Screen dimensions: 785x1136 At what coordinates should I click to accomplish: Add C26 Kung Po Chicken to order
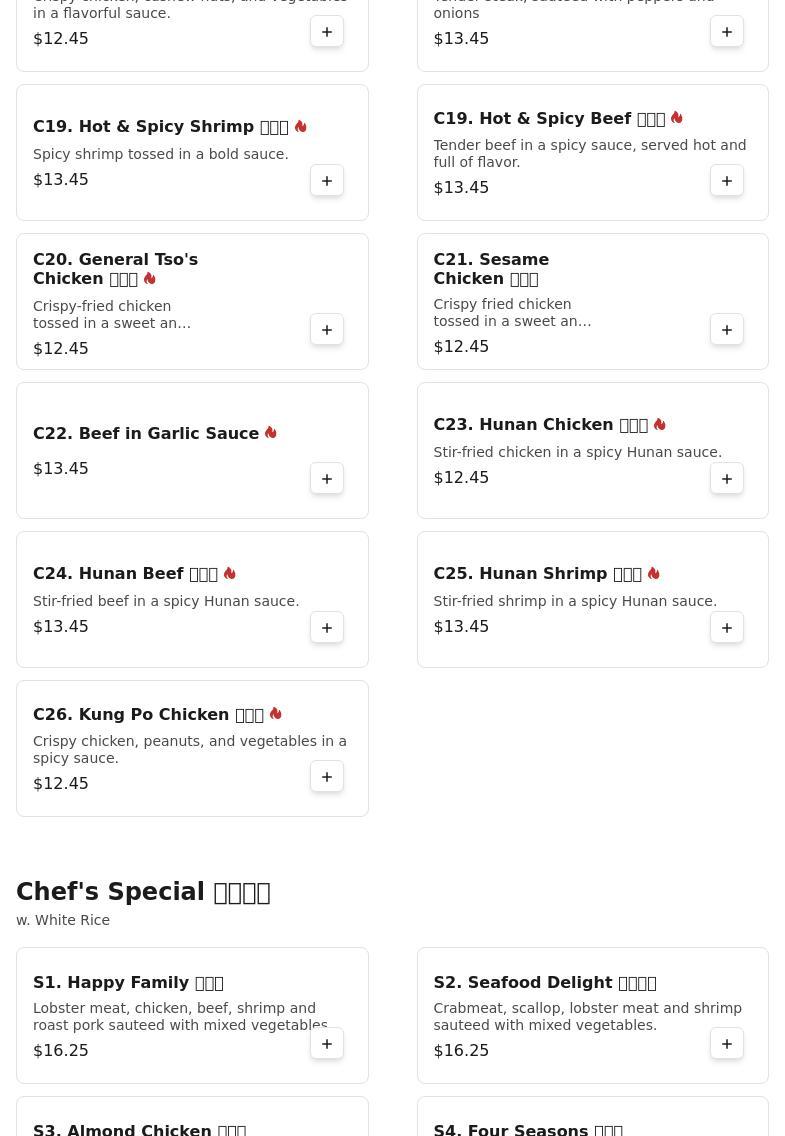click(x=327, y=777)
